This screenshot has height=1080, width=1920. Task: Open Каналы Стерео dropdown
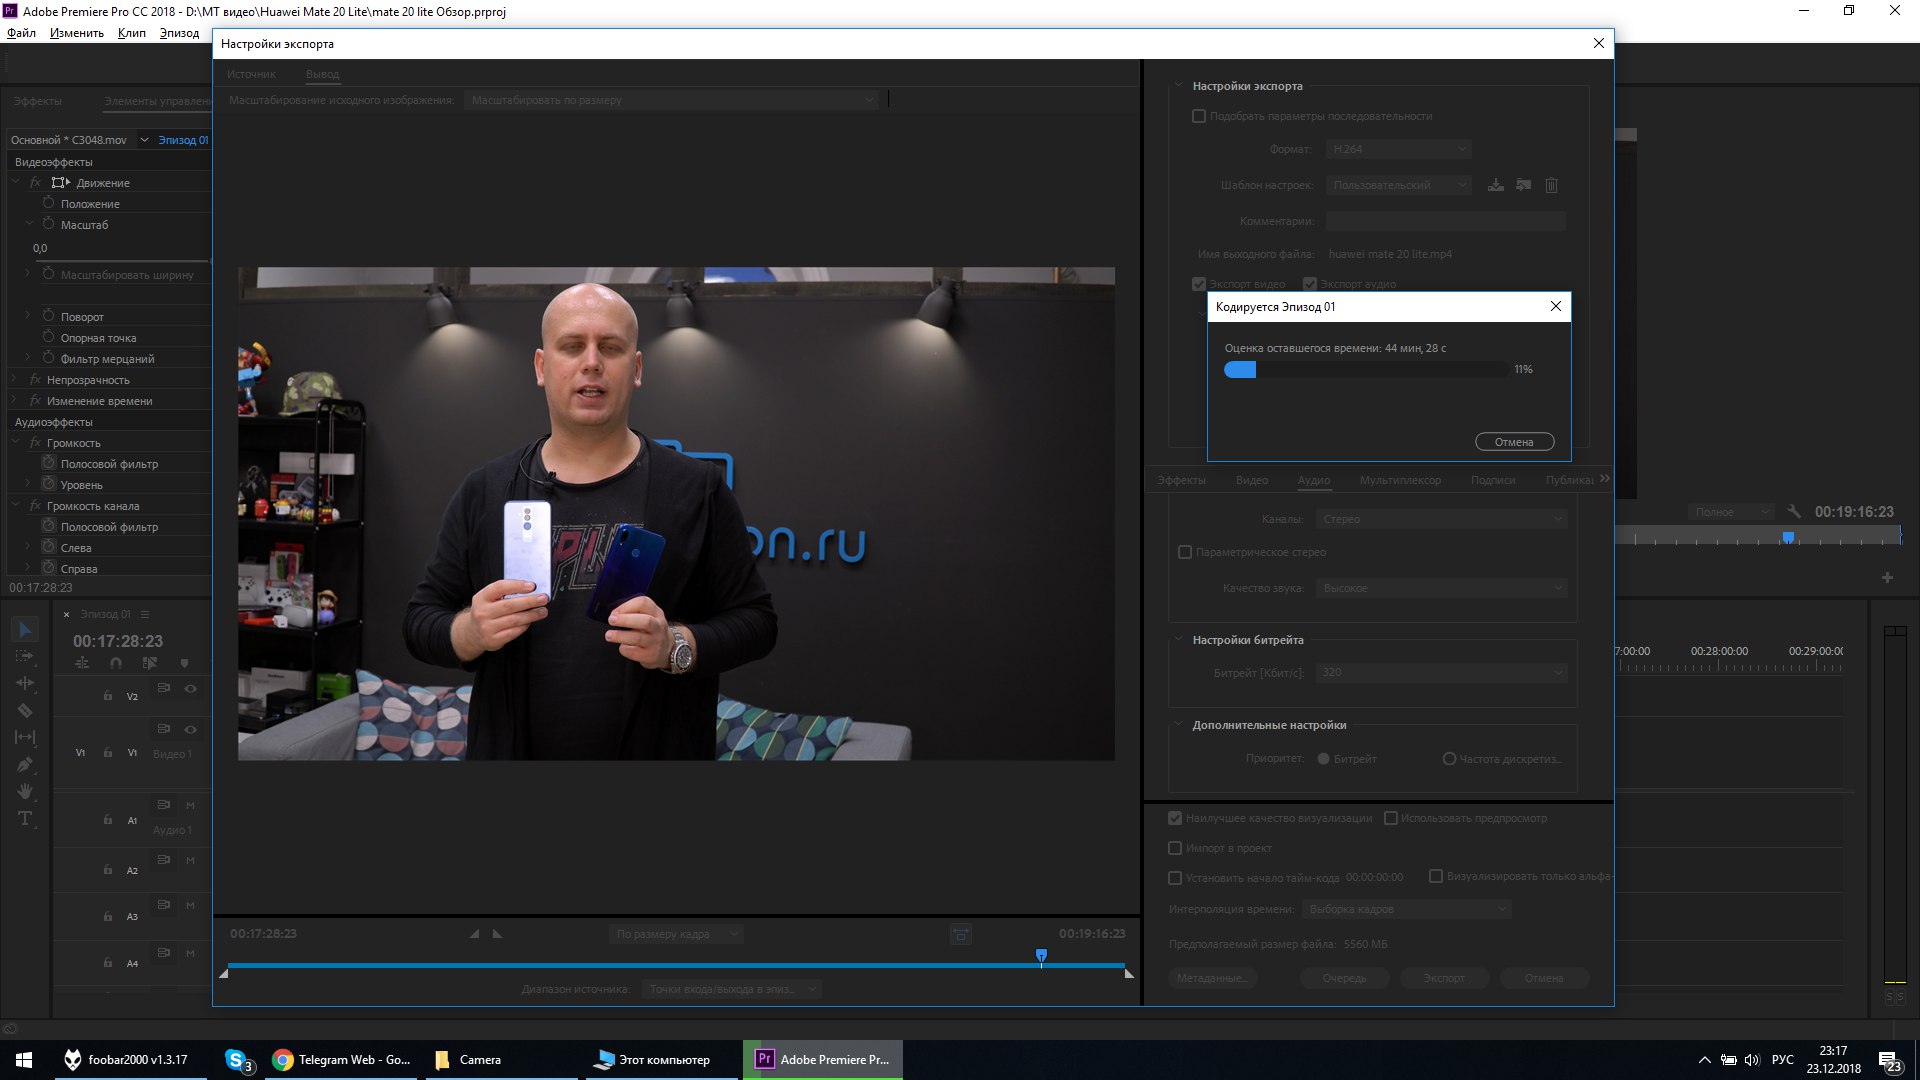pyautogui.click(x=1441, y=519)
